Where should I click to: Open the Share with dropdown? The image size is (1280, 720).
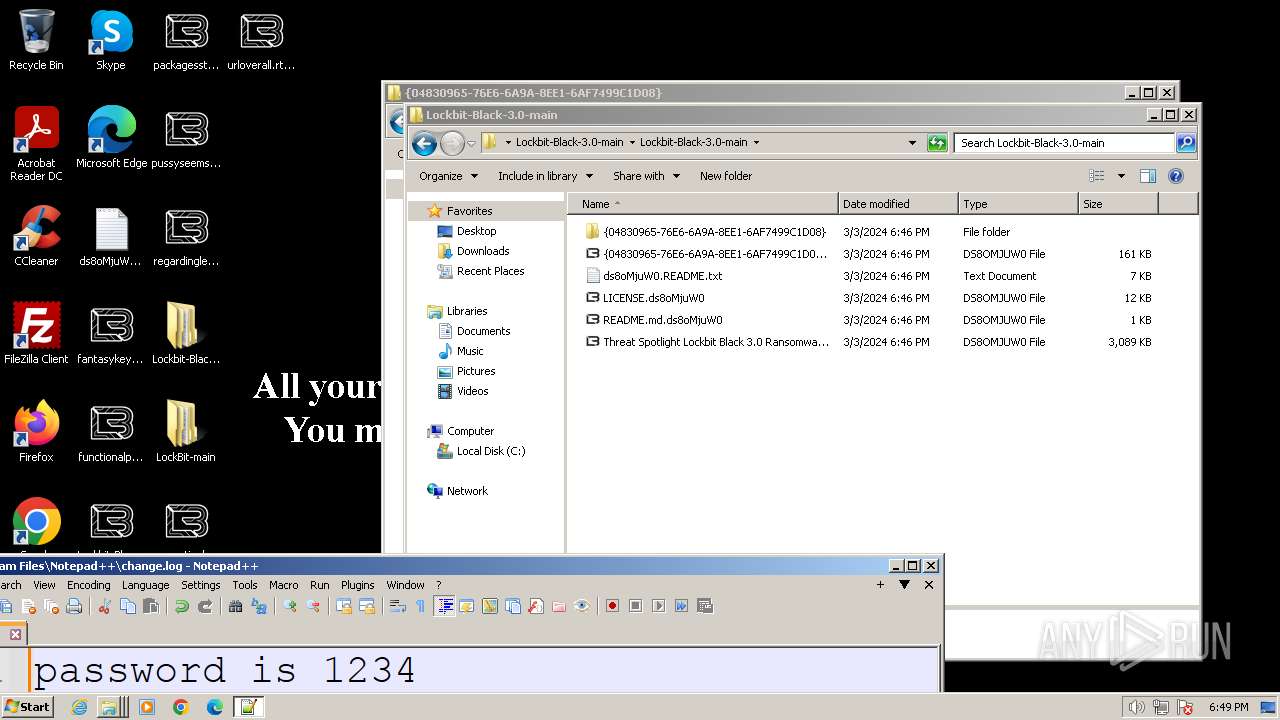tap(646, 176)
